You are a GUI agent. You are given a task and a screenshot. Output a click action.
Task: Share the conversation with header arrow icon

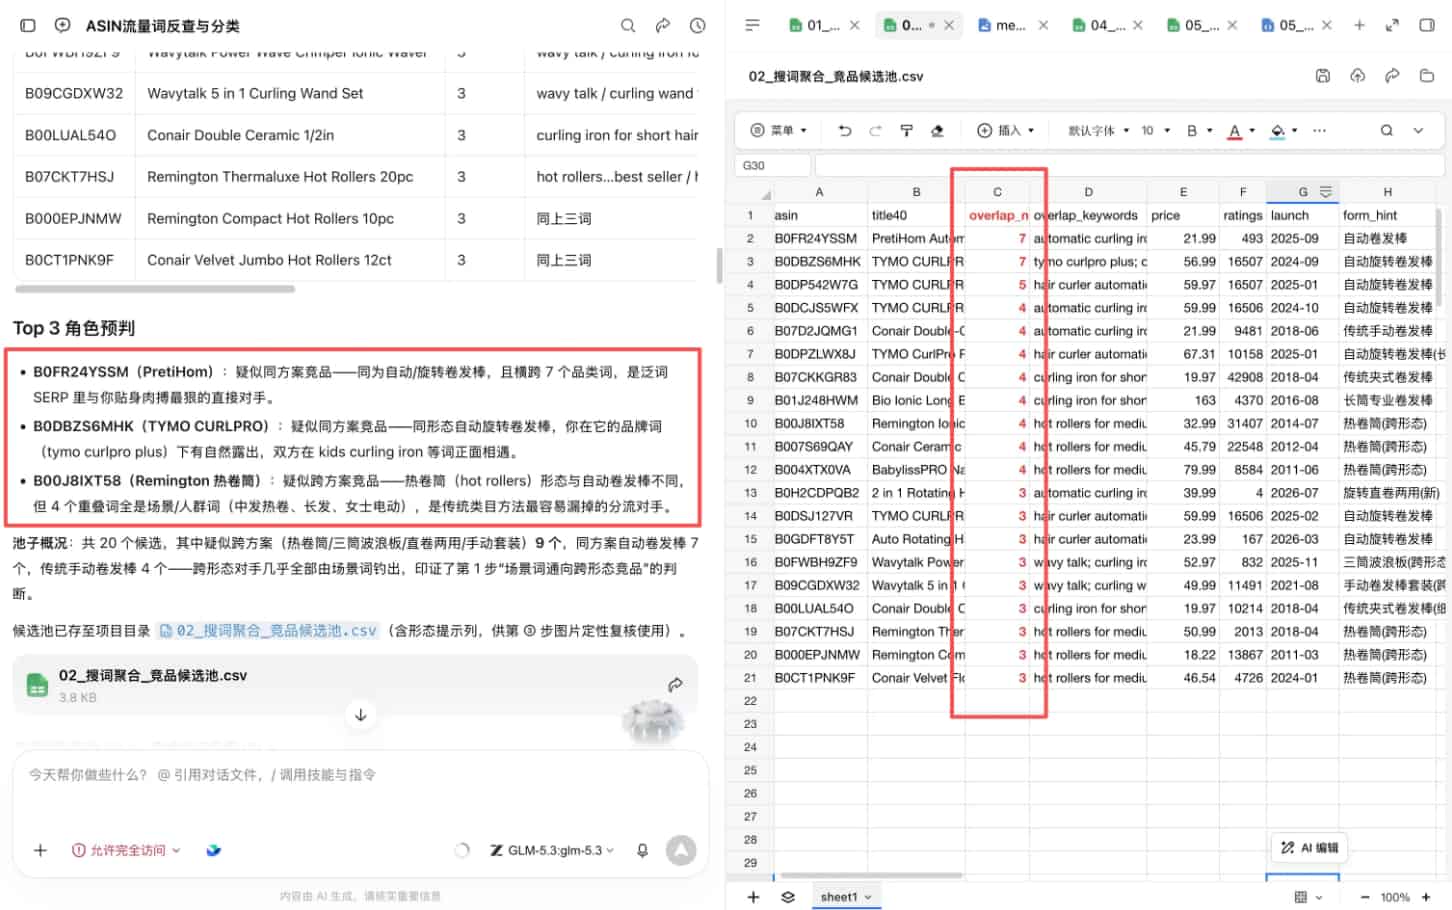pos(663,25)
